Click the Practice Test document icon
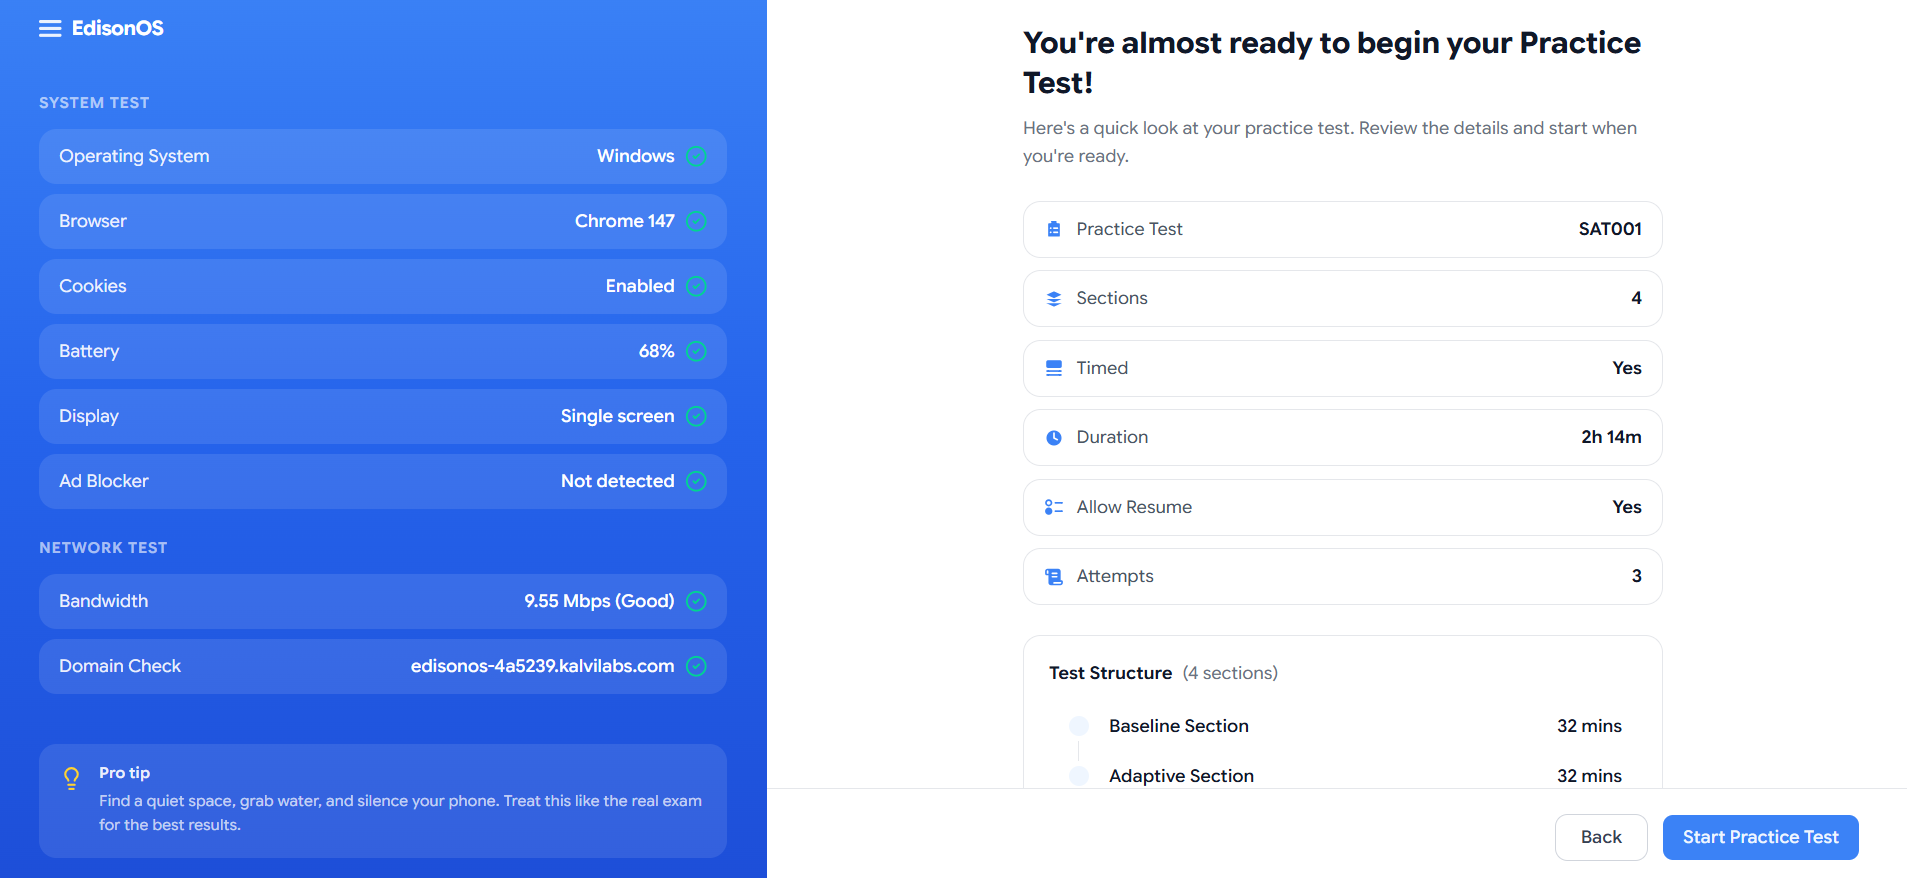1907x878 pixels. click(x=1053, y=229)
